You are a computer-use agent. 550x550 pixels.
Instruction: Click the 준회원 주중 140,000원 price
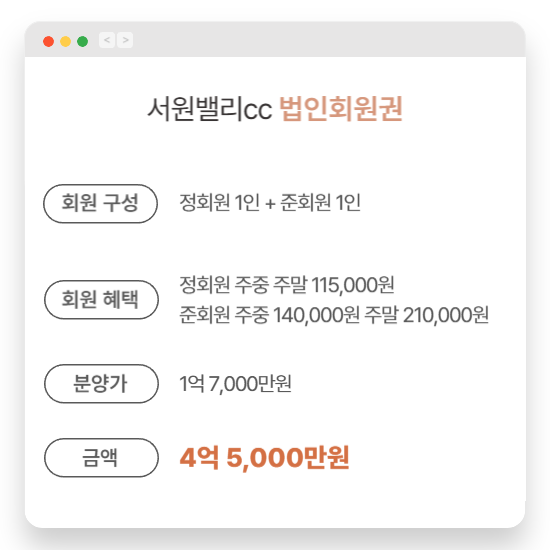[x=269, y=315]
